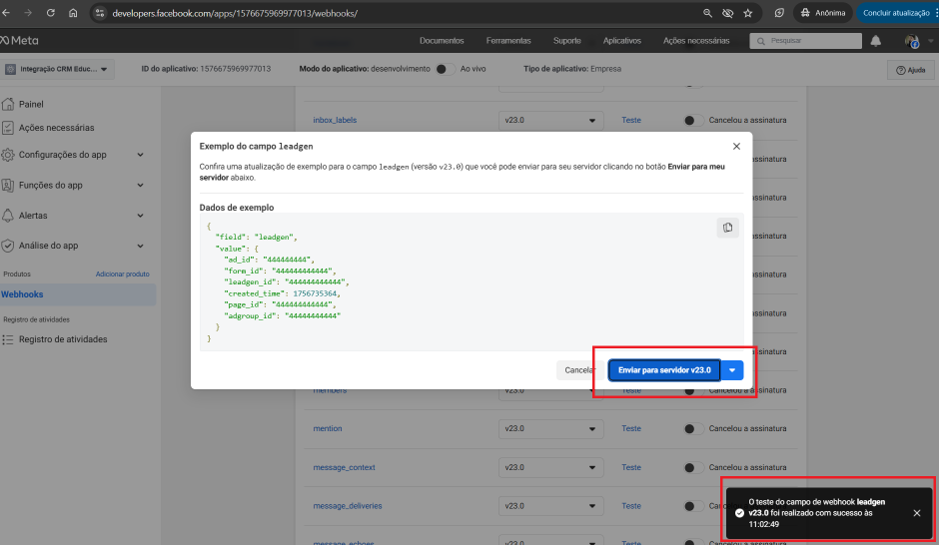Click the Meta logo
This screenshot has width=939, height=545.
click(19, 41)
